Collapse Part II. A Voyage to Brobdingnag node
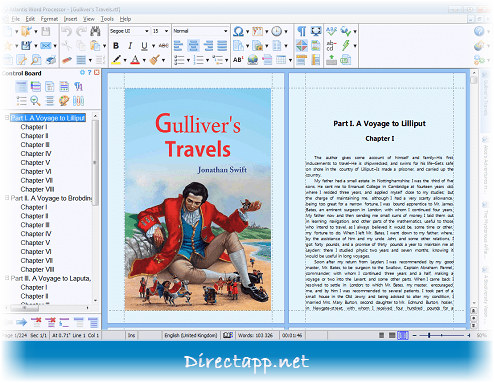 coord(7,198)
